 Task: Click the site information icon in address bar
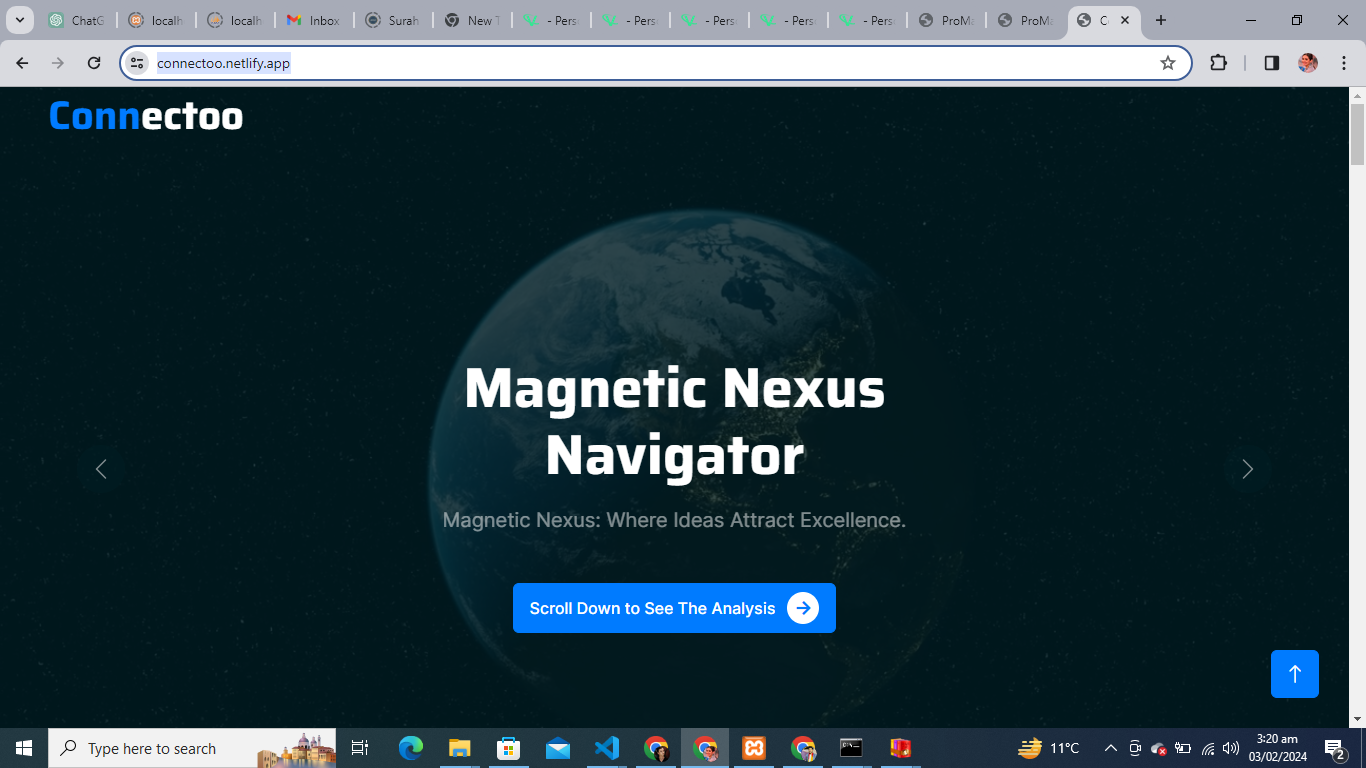pos(138,63)
